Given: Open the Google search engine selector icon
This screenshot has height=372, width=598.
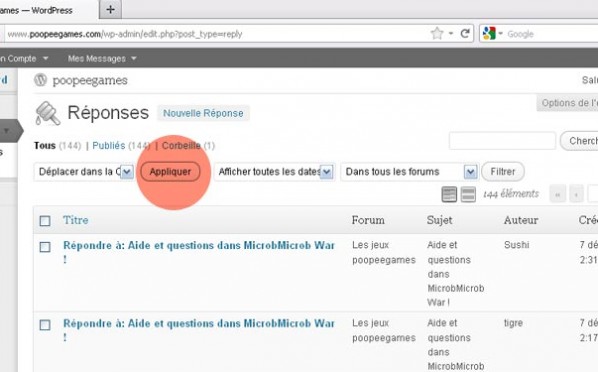Looking at the screenshot, I should 489,34.
